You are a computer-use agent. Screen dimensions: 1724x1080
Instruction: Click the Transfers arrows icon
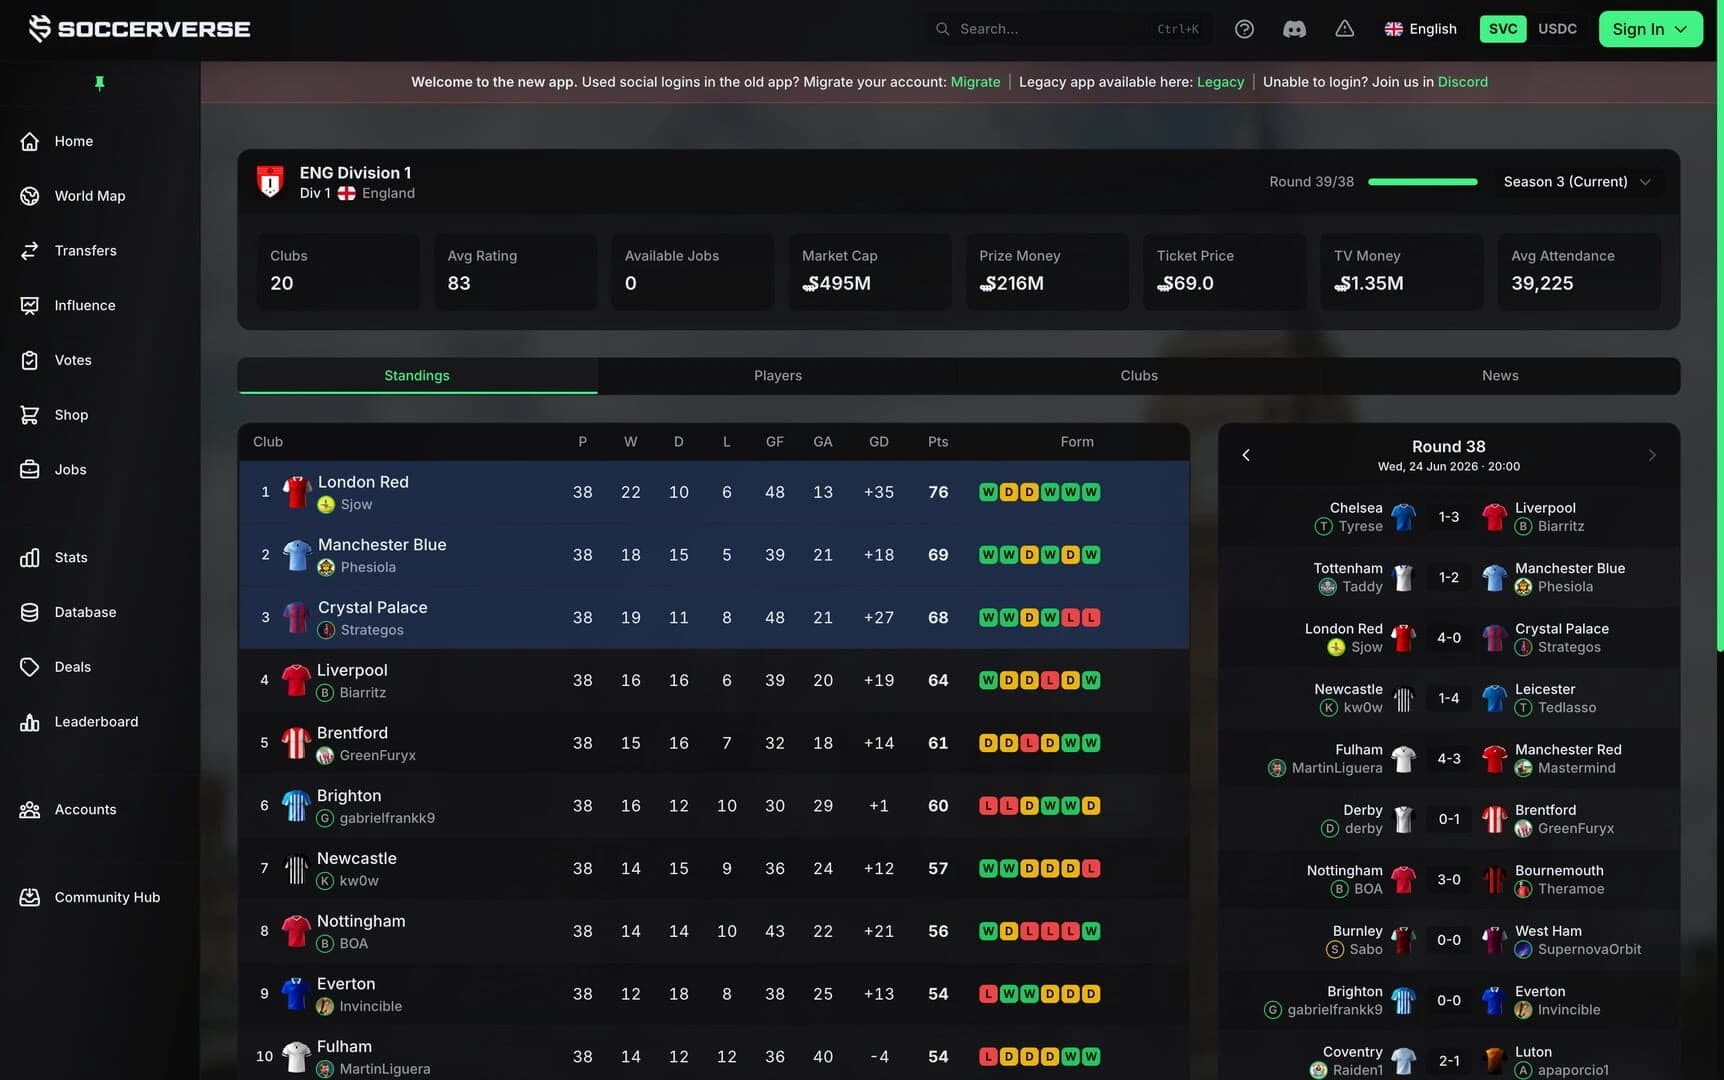point(30,251)
